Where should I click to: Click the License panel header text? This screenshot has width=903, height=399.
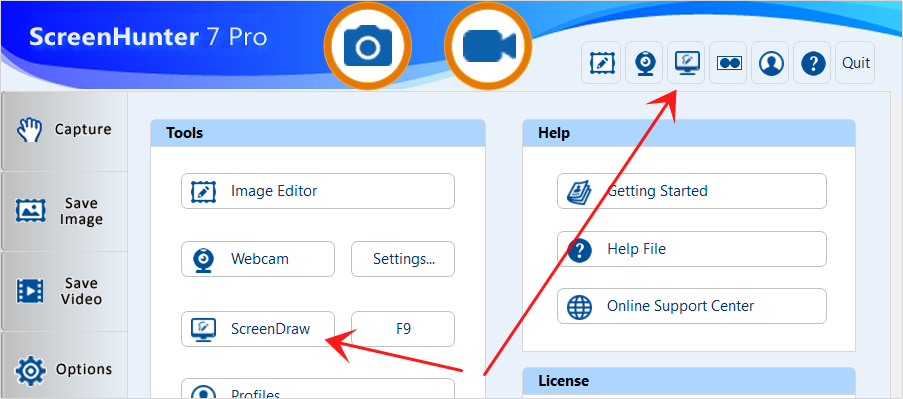click(564, 381)
